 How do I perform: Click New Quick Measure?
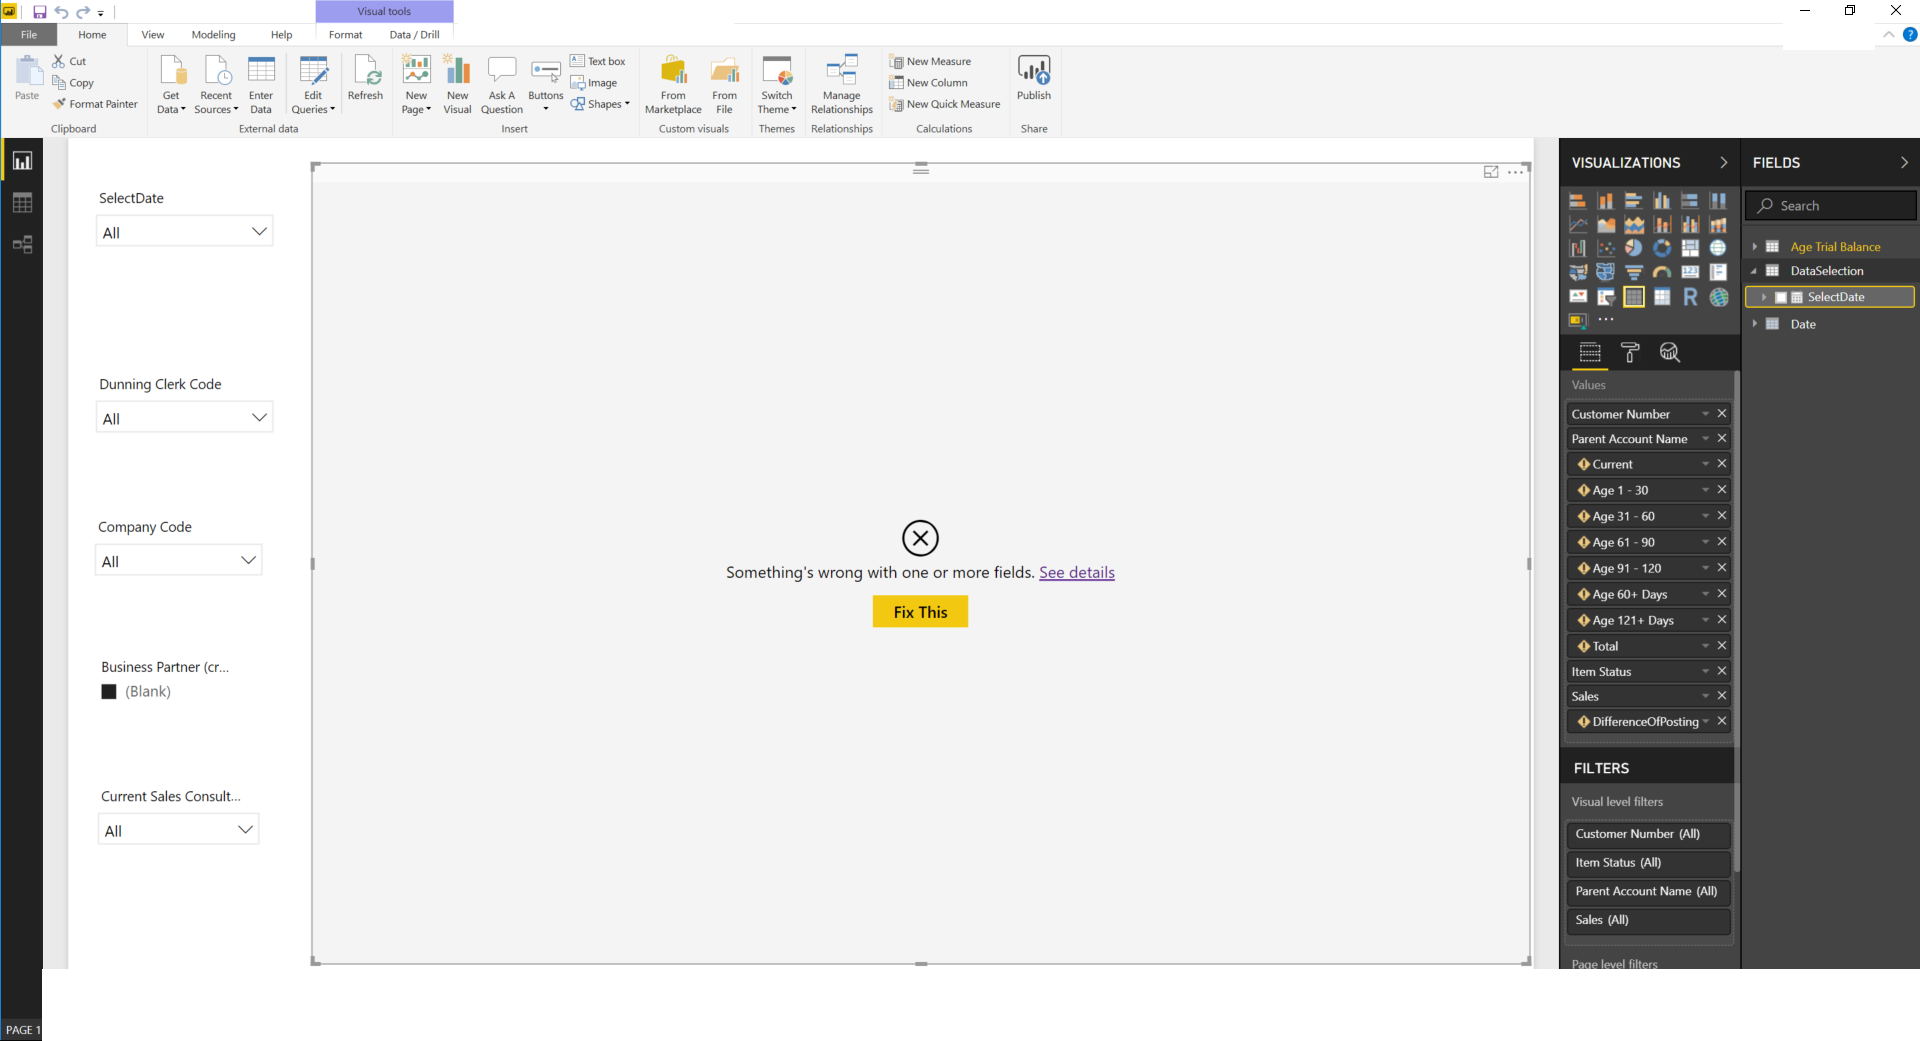pos(945,104)
